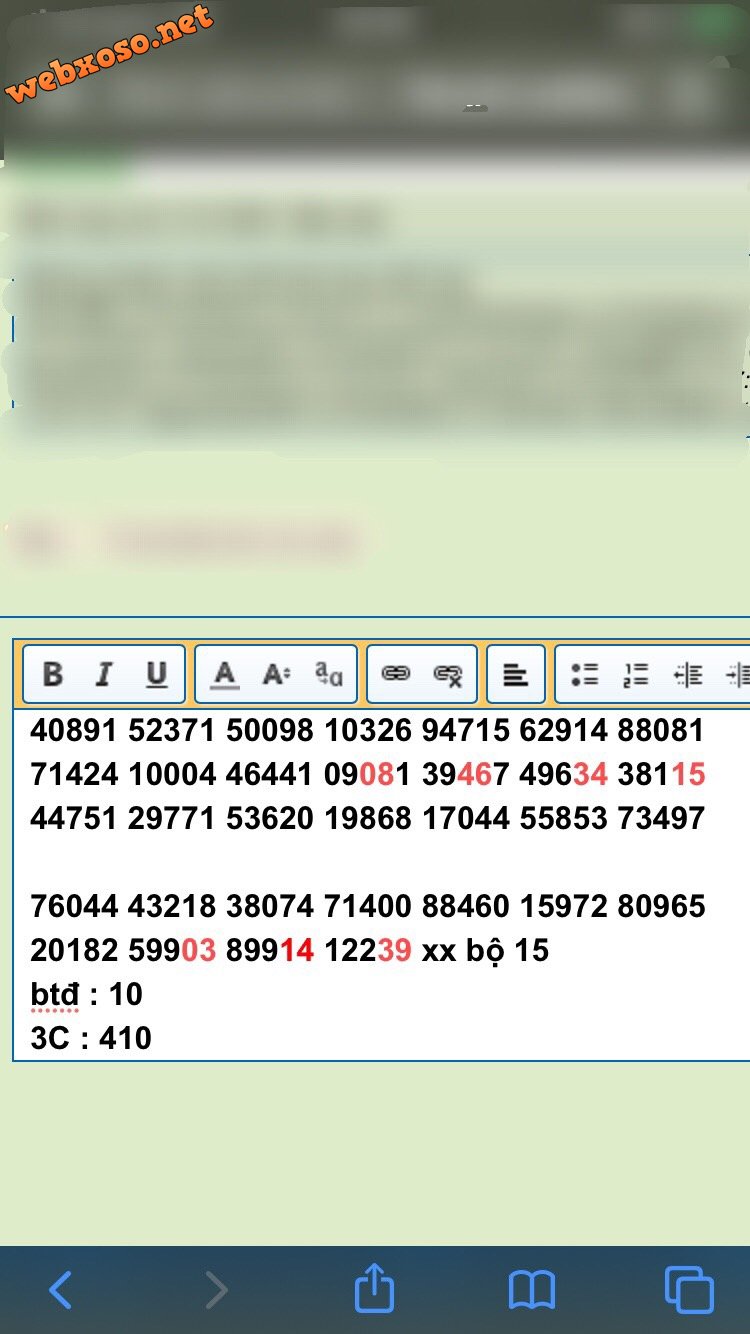The width and height of the screenshot is (750, 1334).
Task: Toggle bold formatting in editor toolbar
Action: [x=53, y=674]
